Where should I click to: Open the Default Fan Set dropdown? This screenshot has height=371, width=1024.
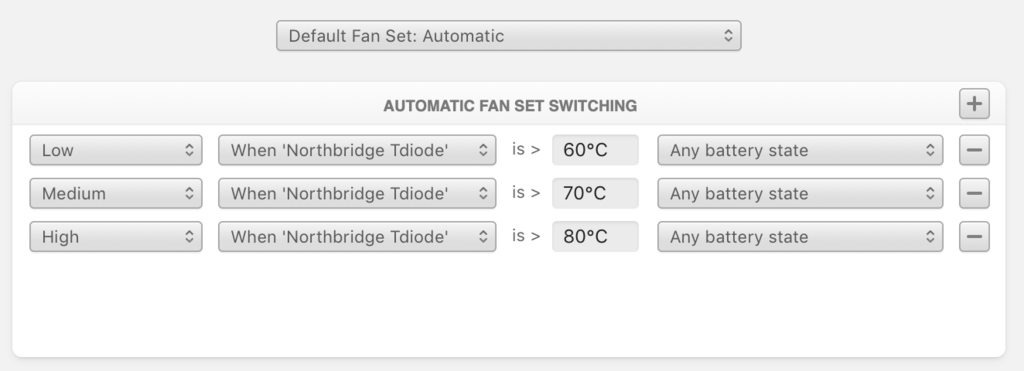(509, 35)
